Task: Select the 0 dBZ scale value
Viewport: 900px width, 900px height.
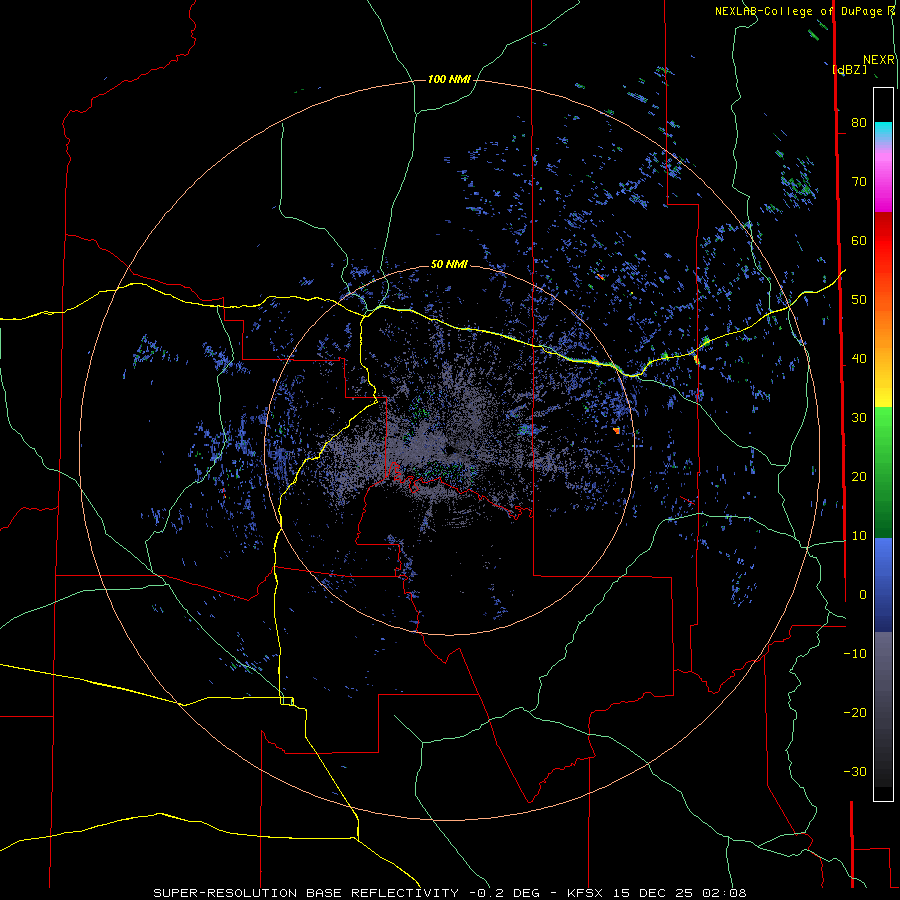Action: pos(863,595)
